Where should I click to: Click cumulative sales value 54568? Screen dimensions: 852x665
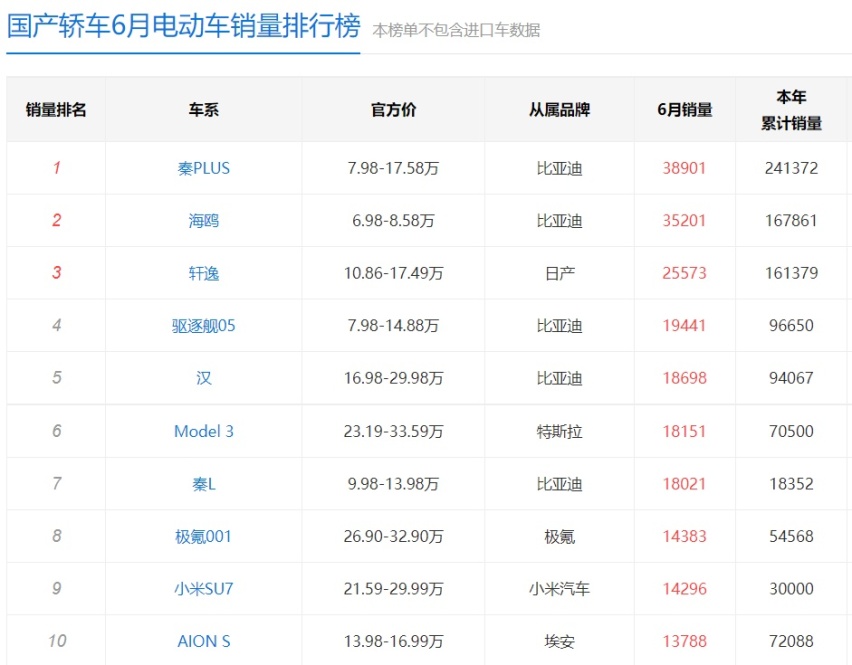[791, 536]
